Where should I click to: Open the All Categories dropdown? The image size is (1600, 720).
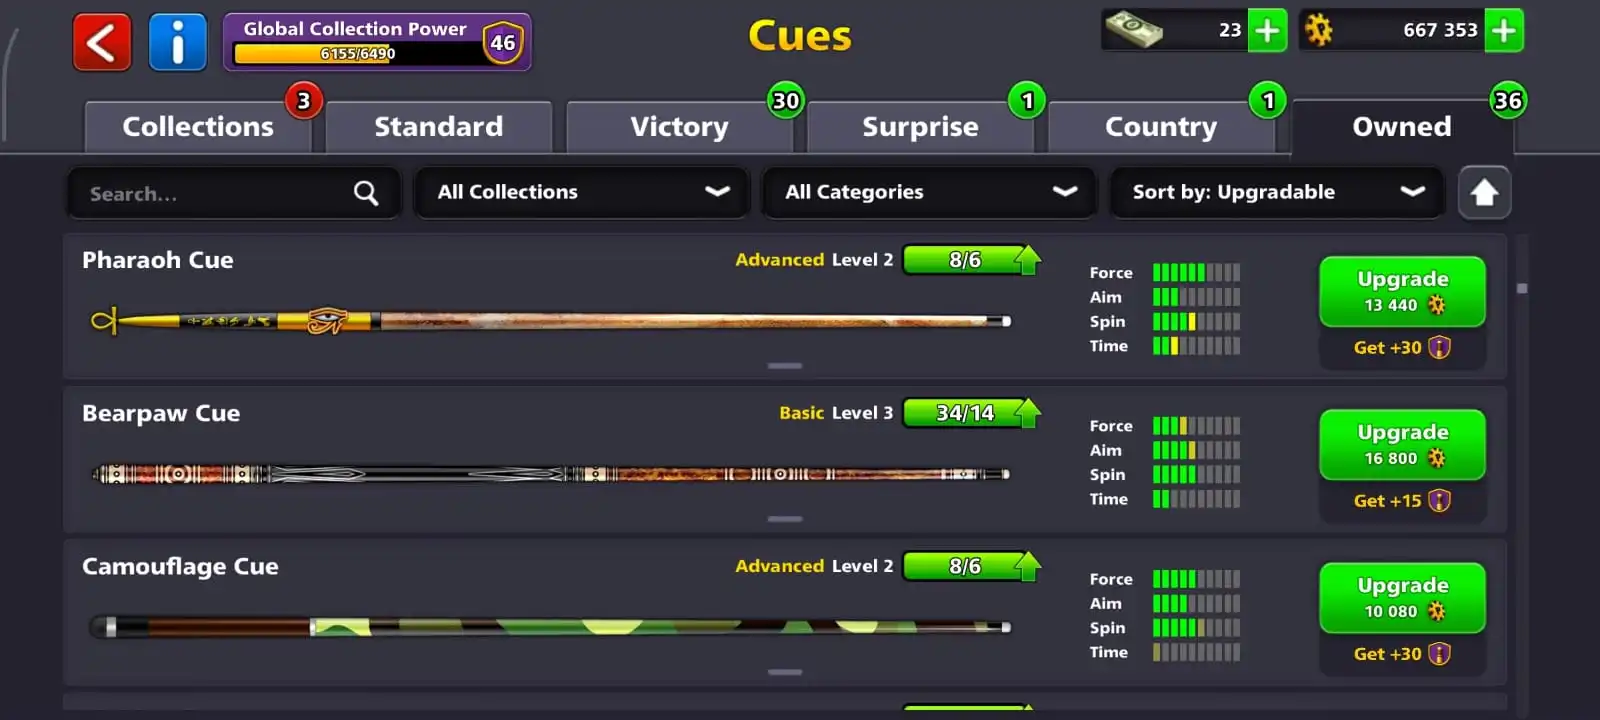[x=929, y=192]
